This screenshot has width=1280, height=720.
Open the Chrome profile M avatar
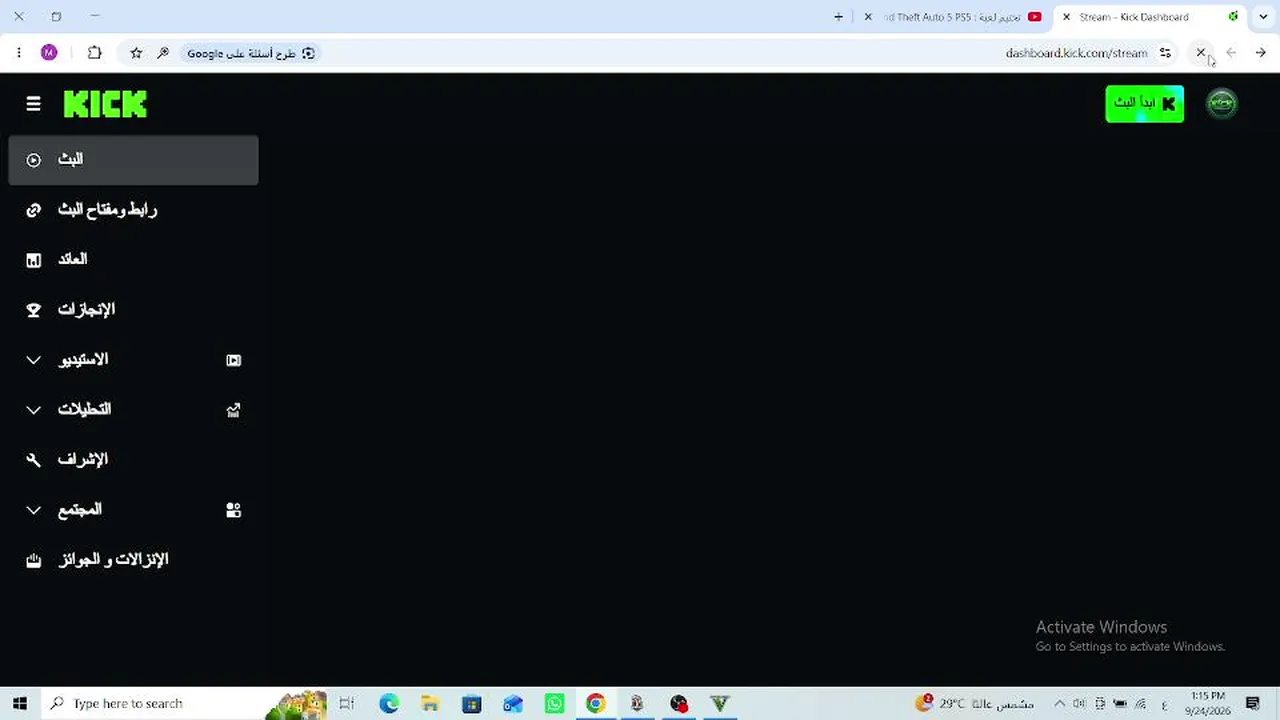click(x=49, y=53)
